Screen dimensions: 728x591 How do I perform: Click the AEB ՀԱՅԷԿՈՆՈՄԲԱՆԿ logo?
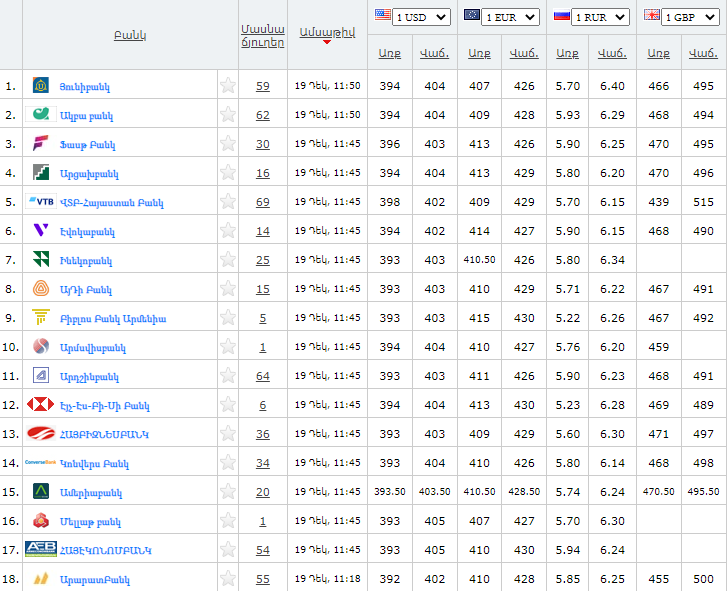(40, 550)
